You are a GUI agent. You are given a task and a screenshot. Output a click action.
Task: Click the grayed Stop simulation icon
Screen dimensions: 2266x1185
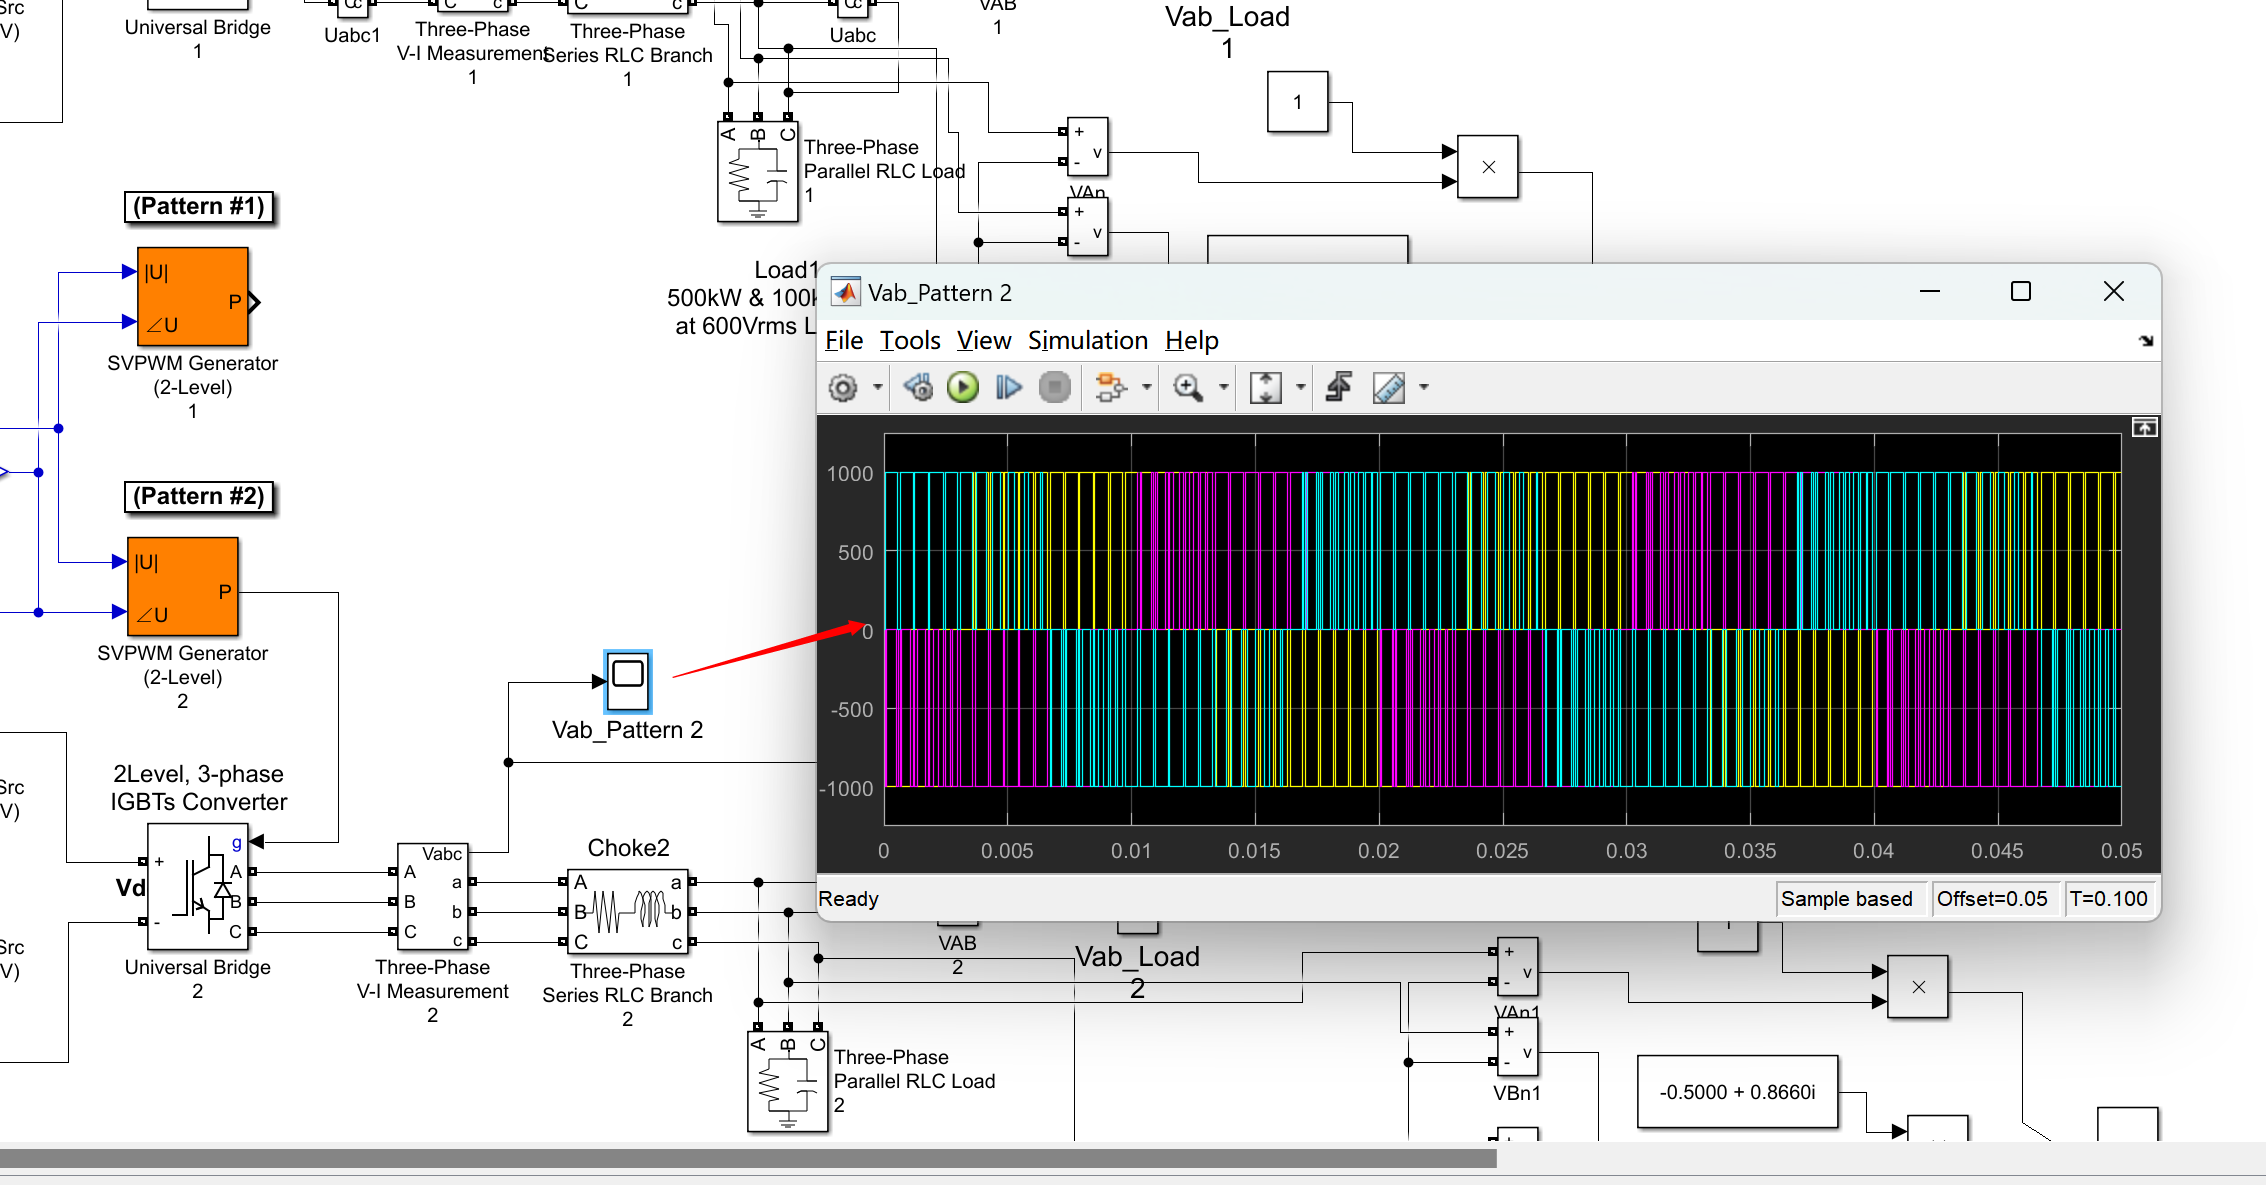point(1054,388)
